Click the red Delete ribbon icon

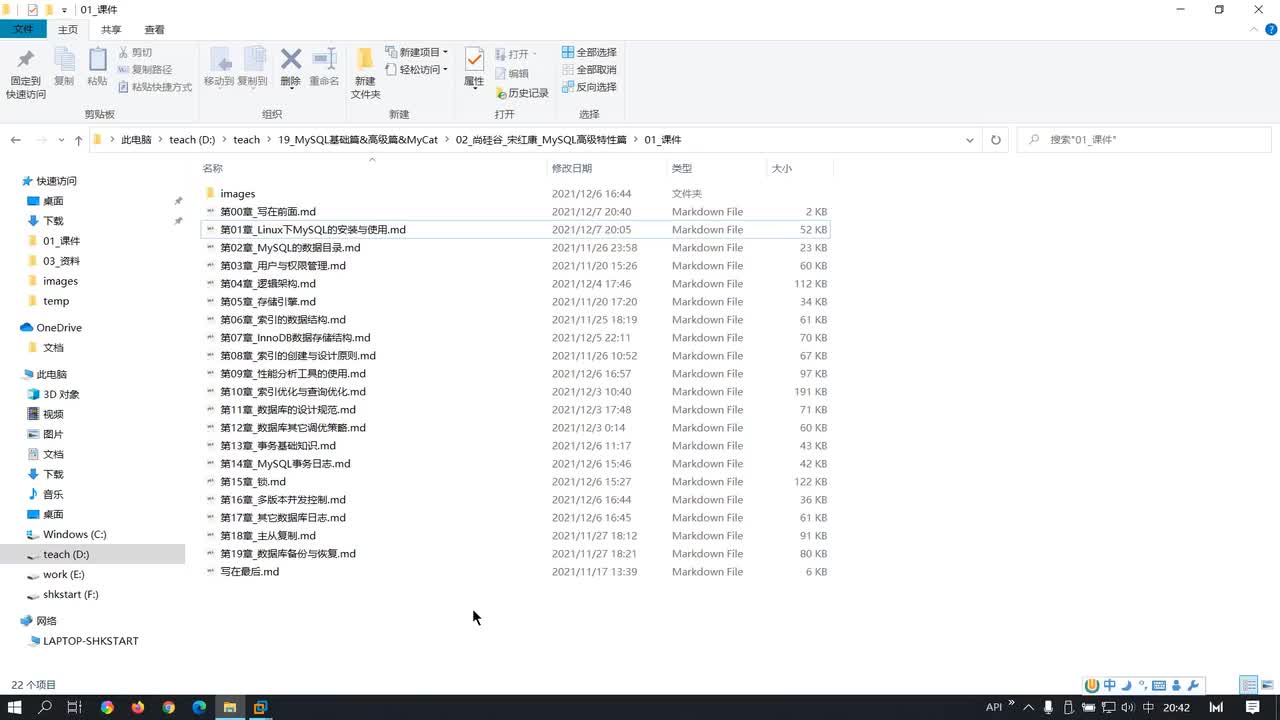click(x=290, y=67)
